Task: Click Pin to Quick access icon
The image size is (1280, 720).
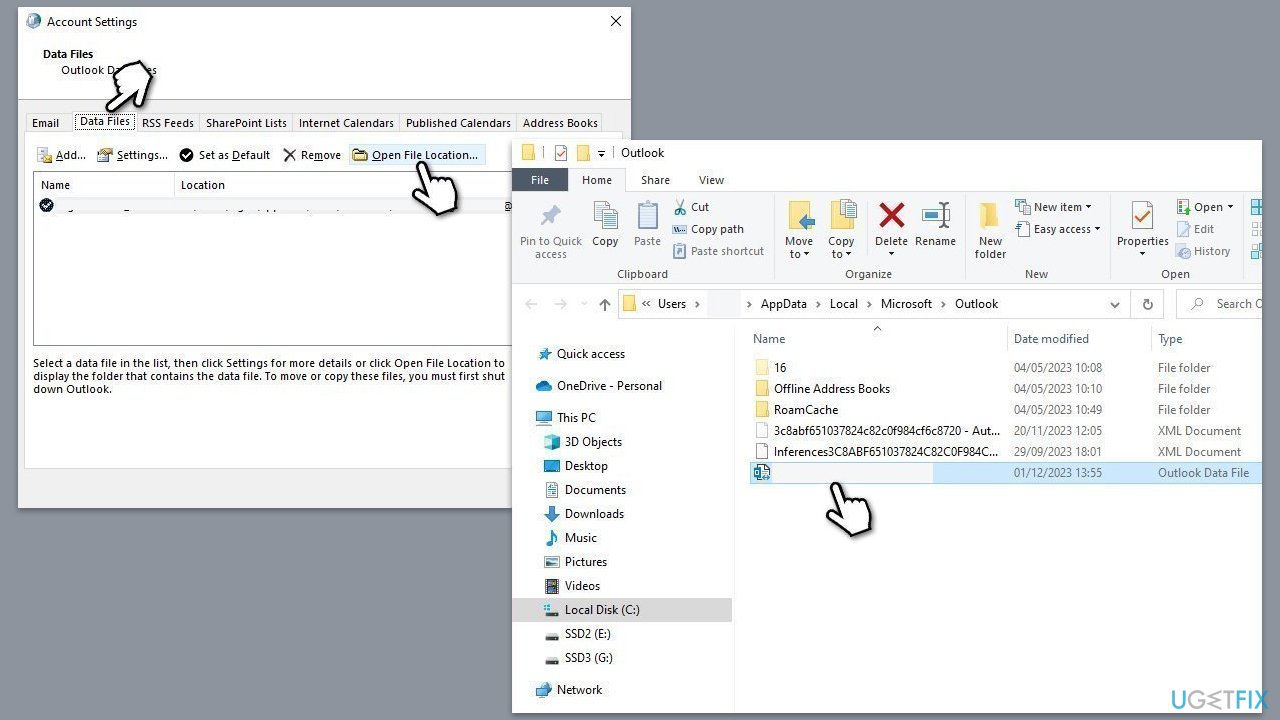Action: pos(550,215)
